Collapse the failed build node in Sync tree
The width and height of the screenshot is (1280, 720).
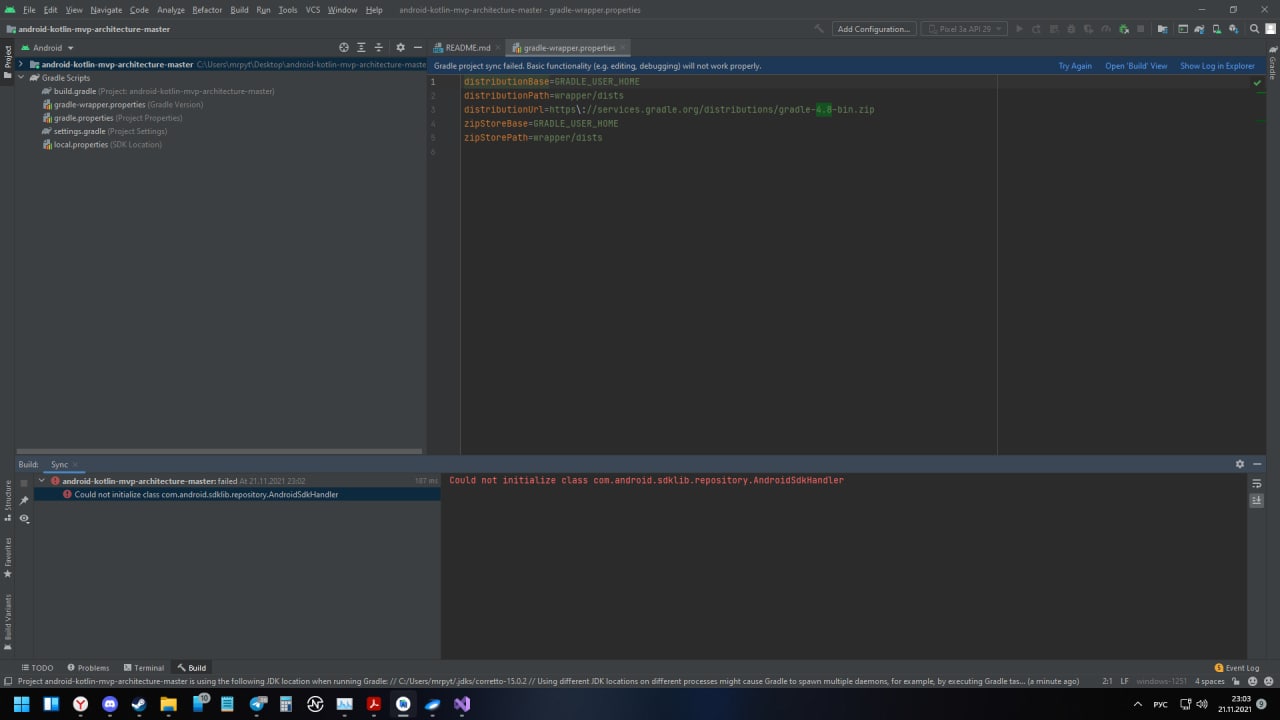pos(42,481)
